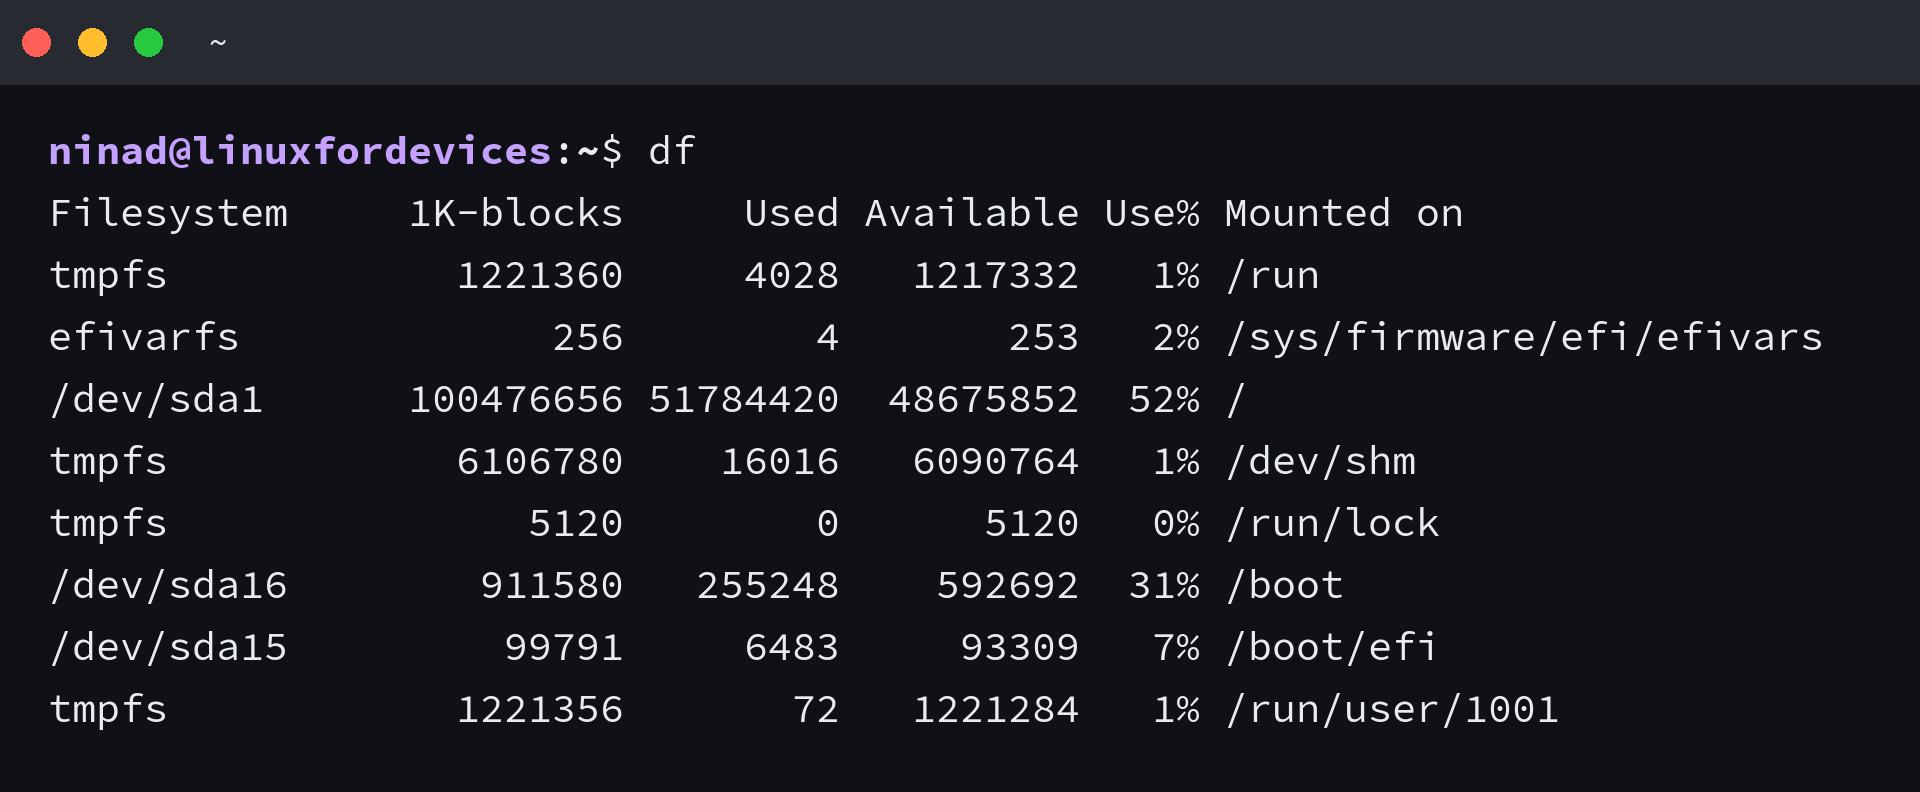Click the 2% usage value
Screen dimensions: 1920x792
1176,337
